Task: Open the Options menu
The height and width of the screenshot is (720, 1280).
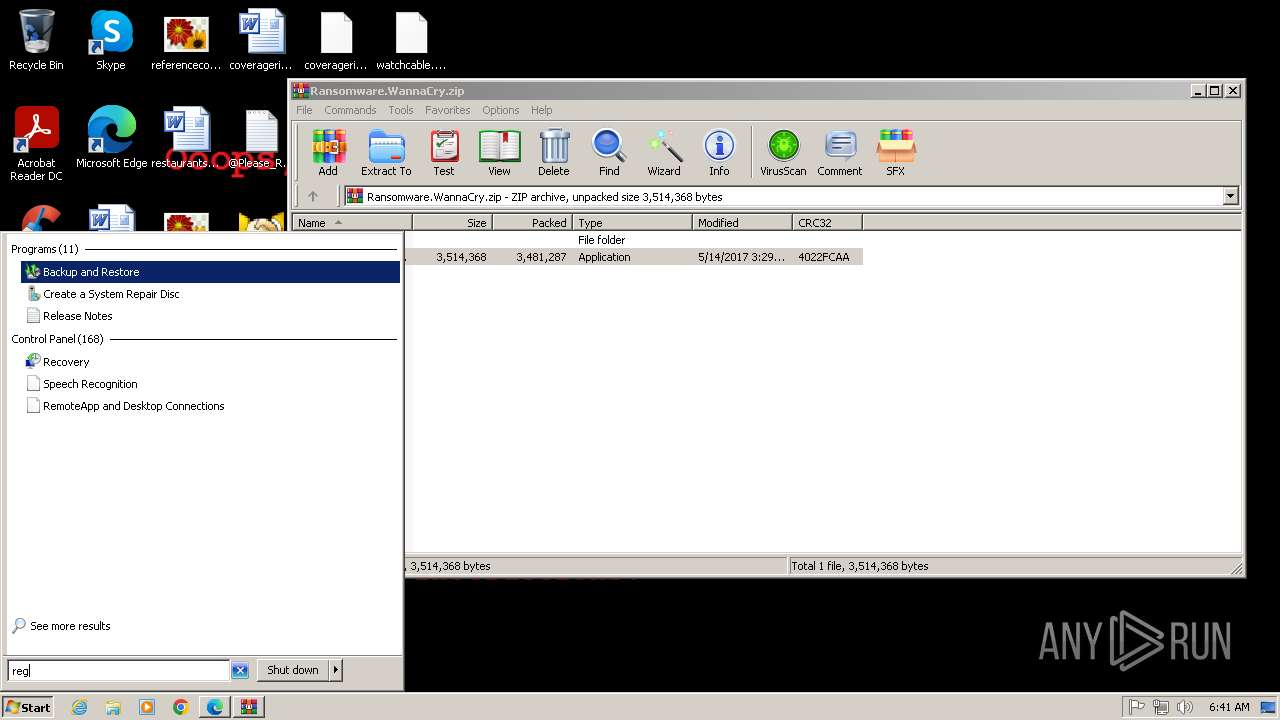Action: coord(500,110)
